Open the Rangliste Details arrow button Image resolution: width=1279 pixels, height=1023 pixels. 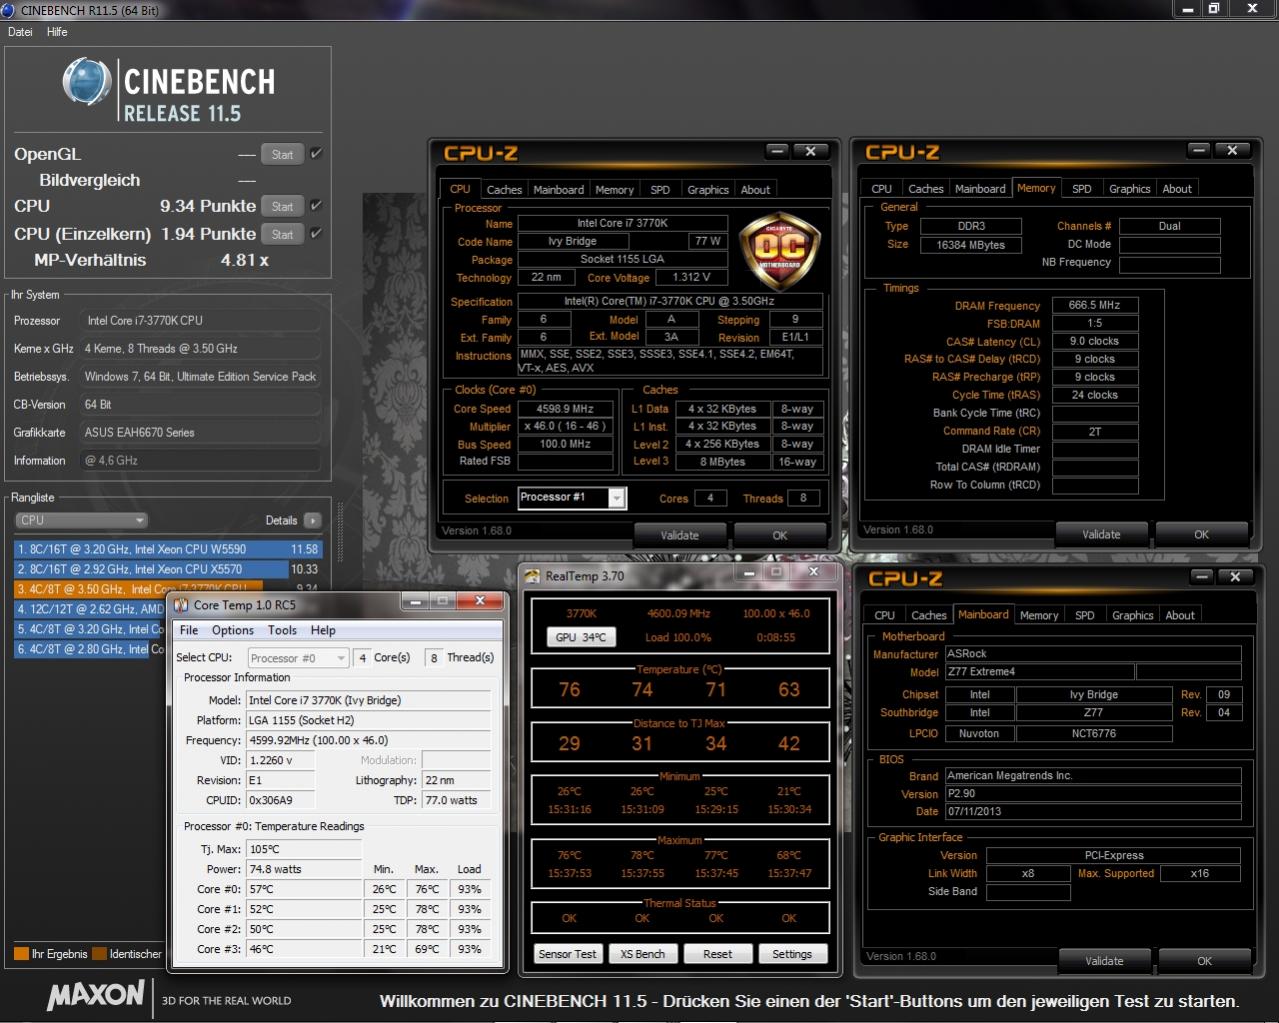click(x=312, y=521)
